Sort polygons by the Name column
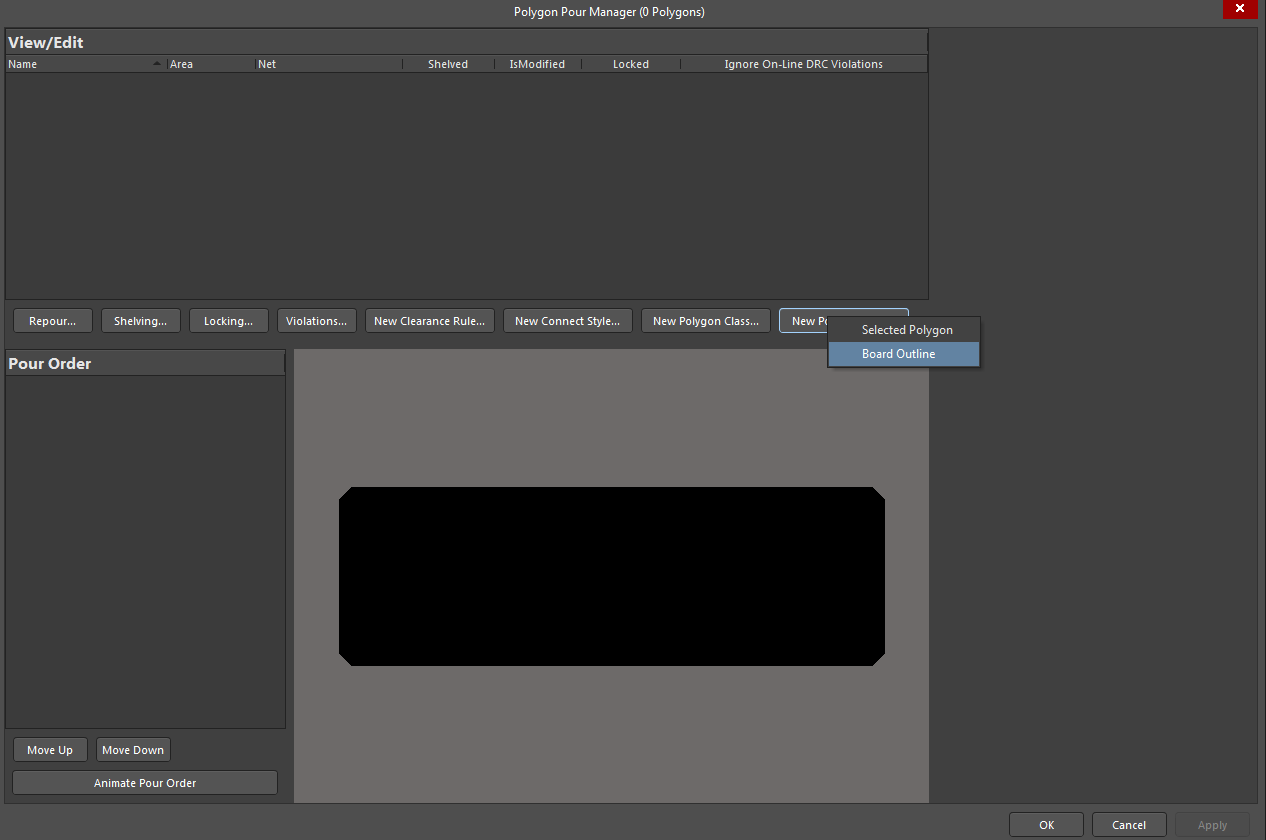Viewport: 1266px width, 840px height. tap(80, 64)
